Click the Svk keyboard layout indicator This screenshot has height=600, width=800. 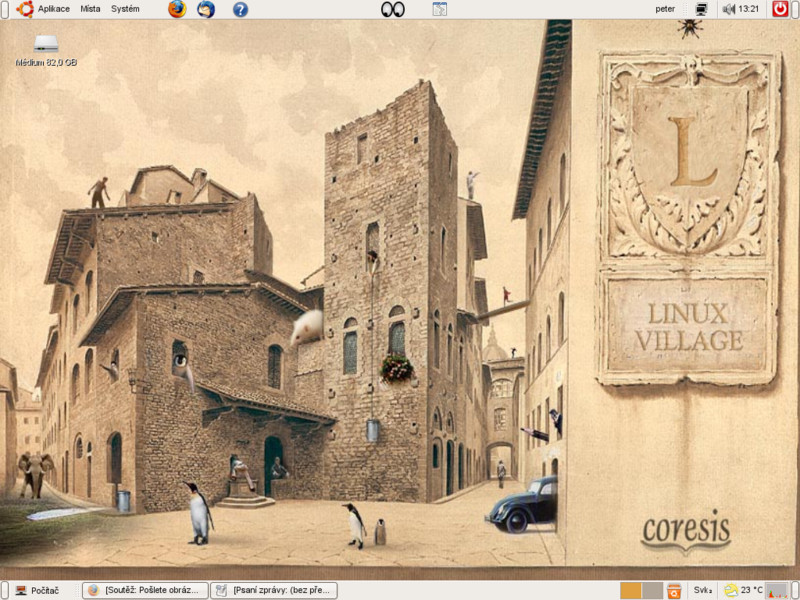tap(703, 590)
